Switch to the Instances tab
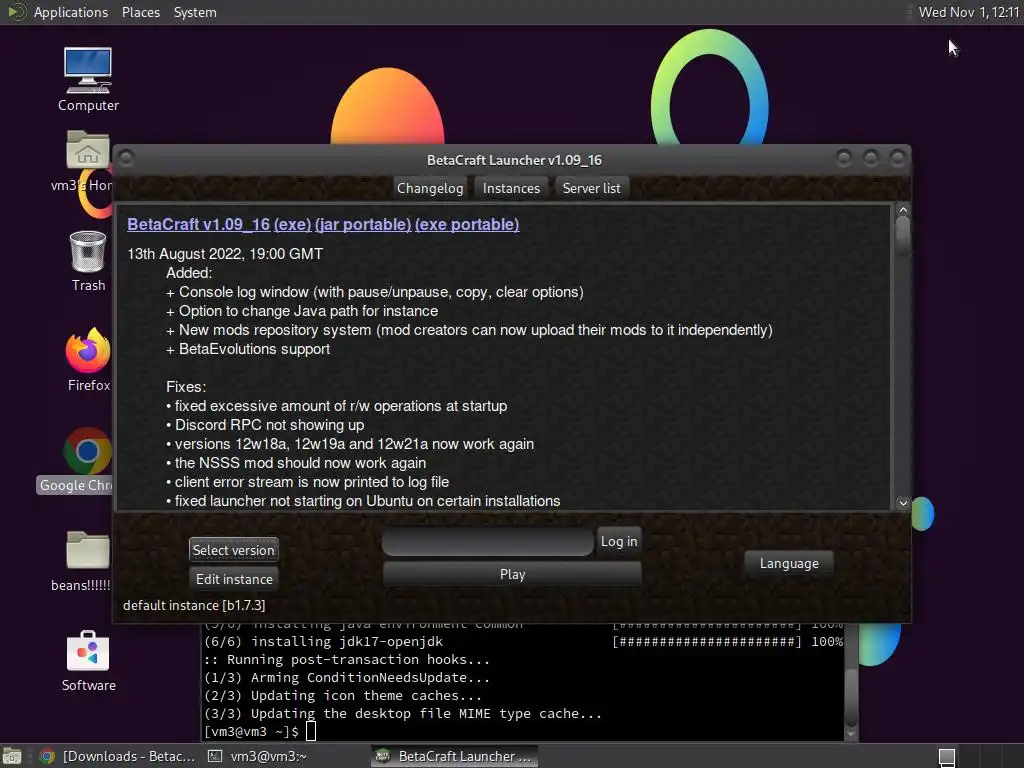1024x768 pixels. [x=511, y=188]
